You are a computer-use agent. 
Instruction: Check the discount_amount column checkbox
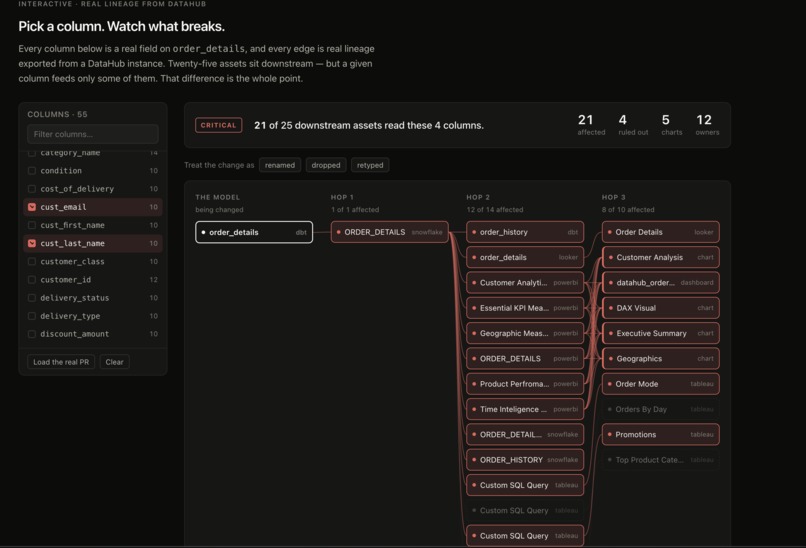click(32, 334)
